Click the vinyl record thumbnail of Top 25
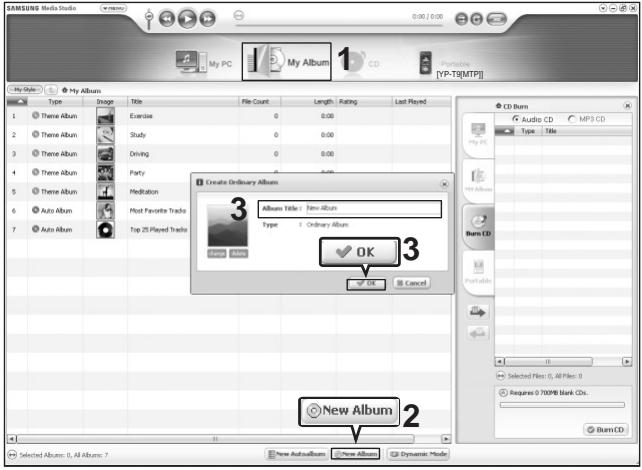The height and width of the screenshot is (470, 642). pos(105,229)
